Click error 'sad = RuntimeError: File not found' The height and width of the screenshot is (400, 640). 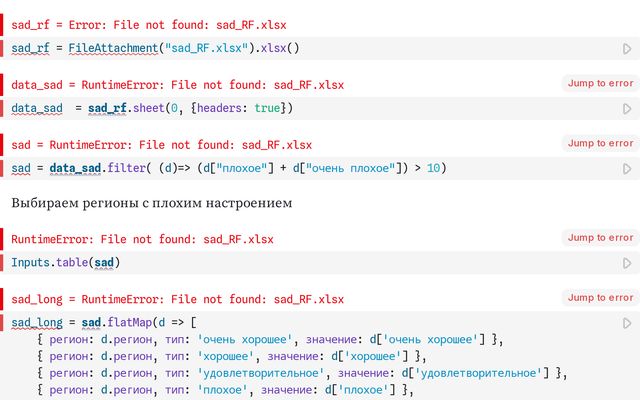coord(162,145)
